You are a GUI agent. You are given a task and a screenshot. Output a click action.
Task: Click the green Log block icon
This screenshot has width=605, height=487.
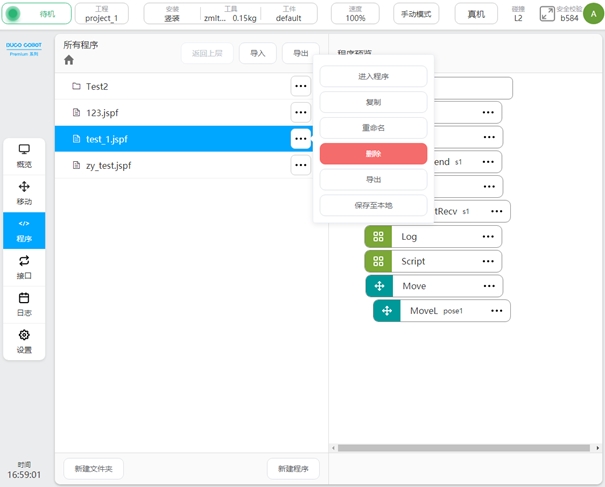[x=378, y=237]
